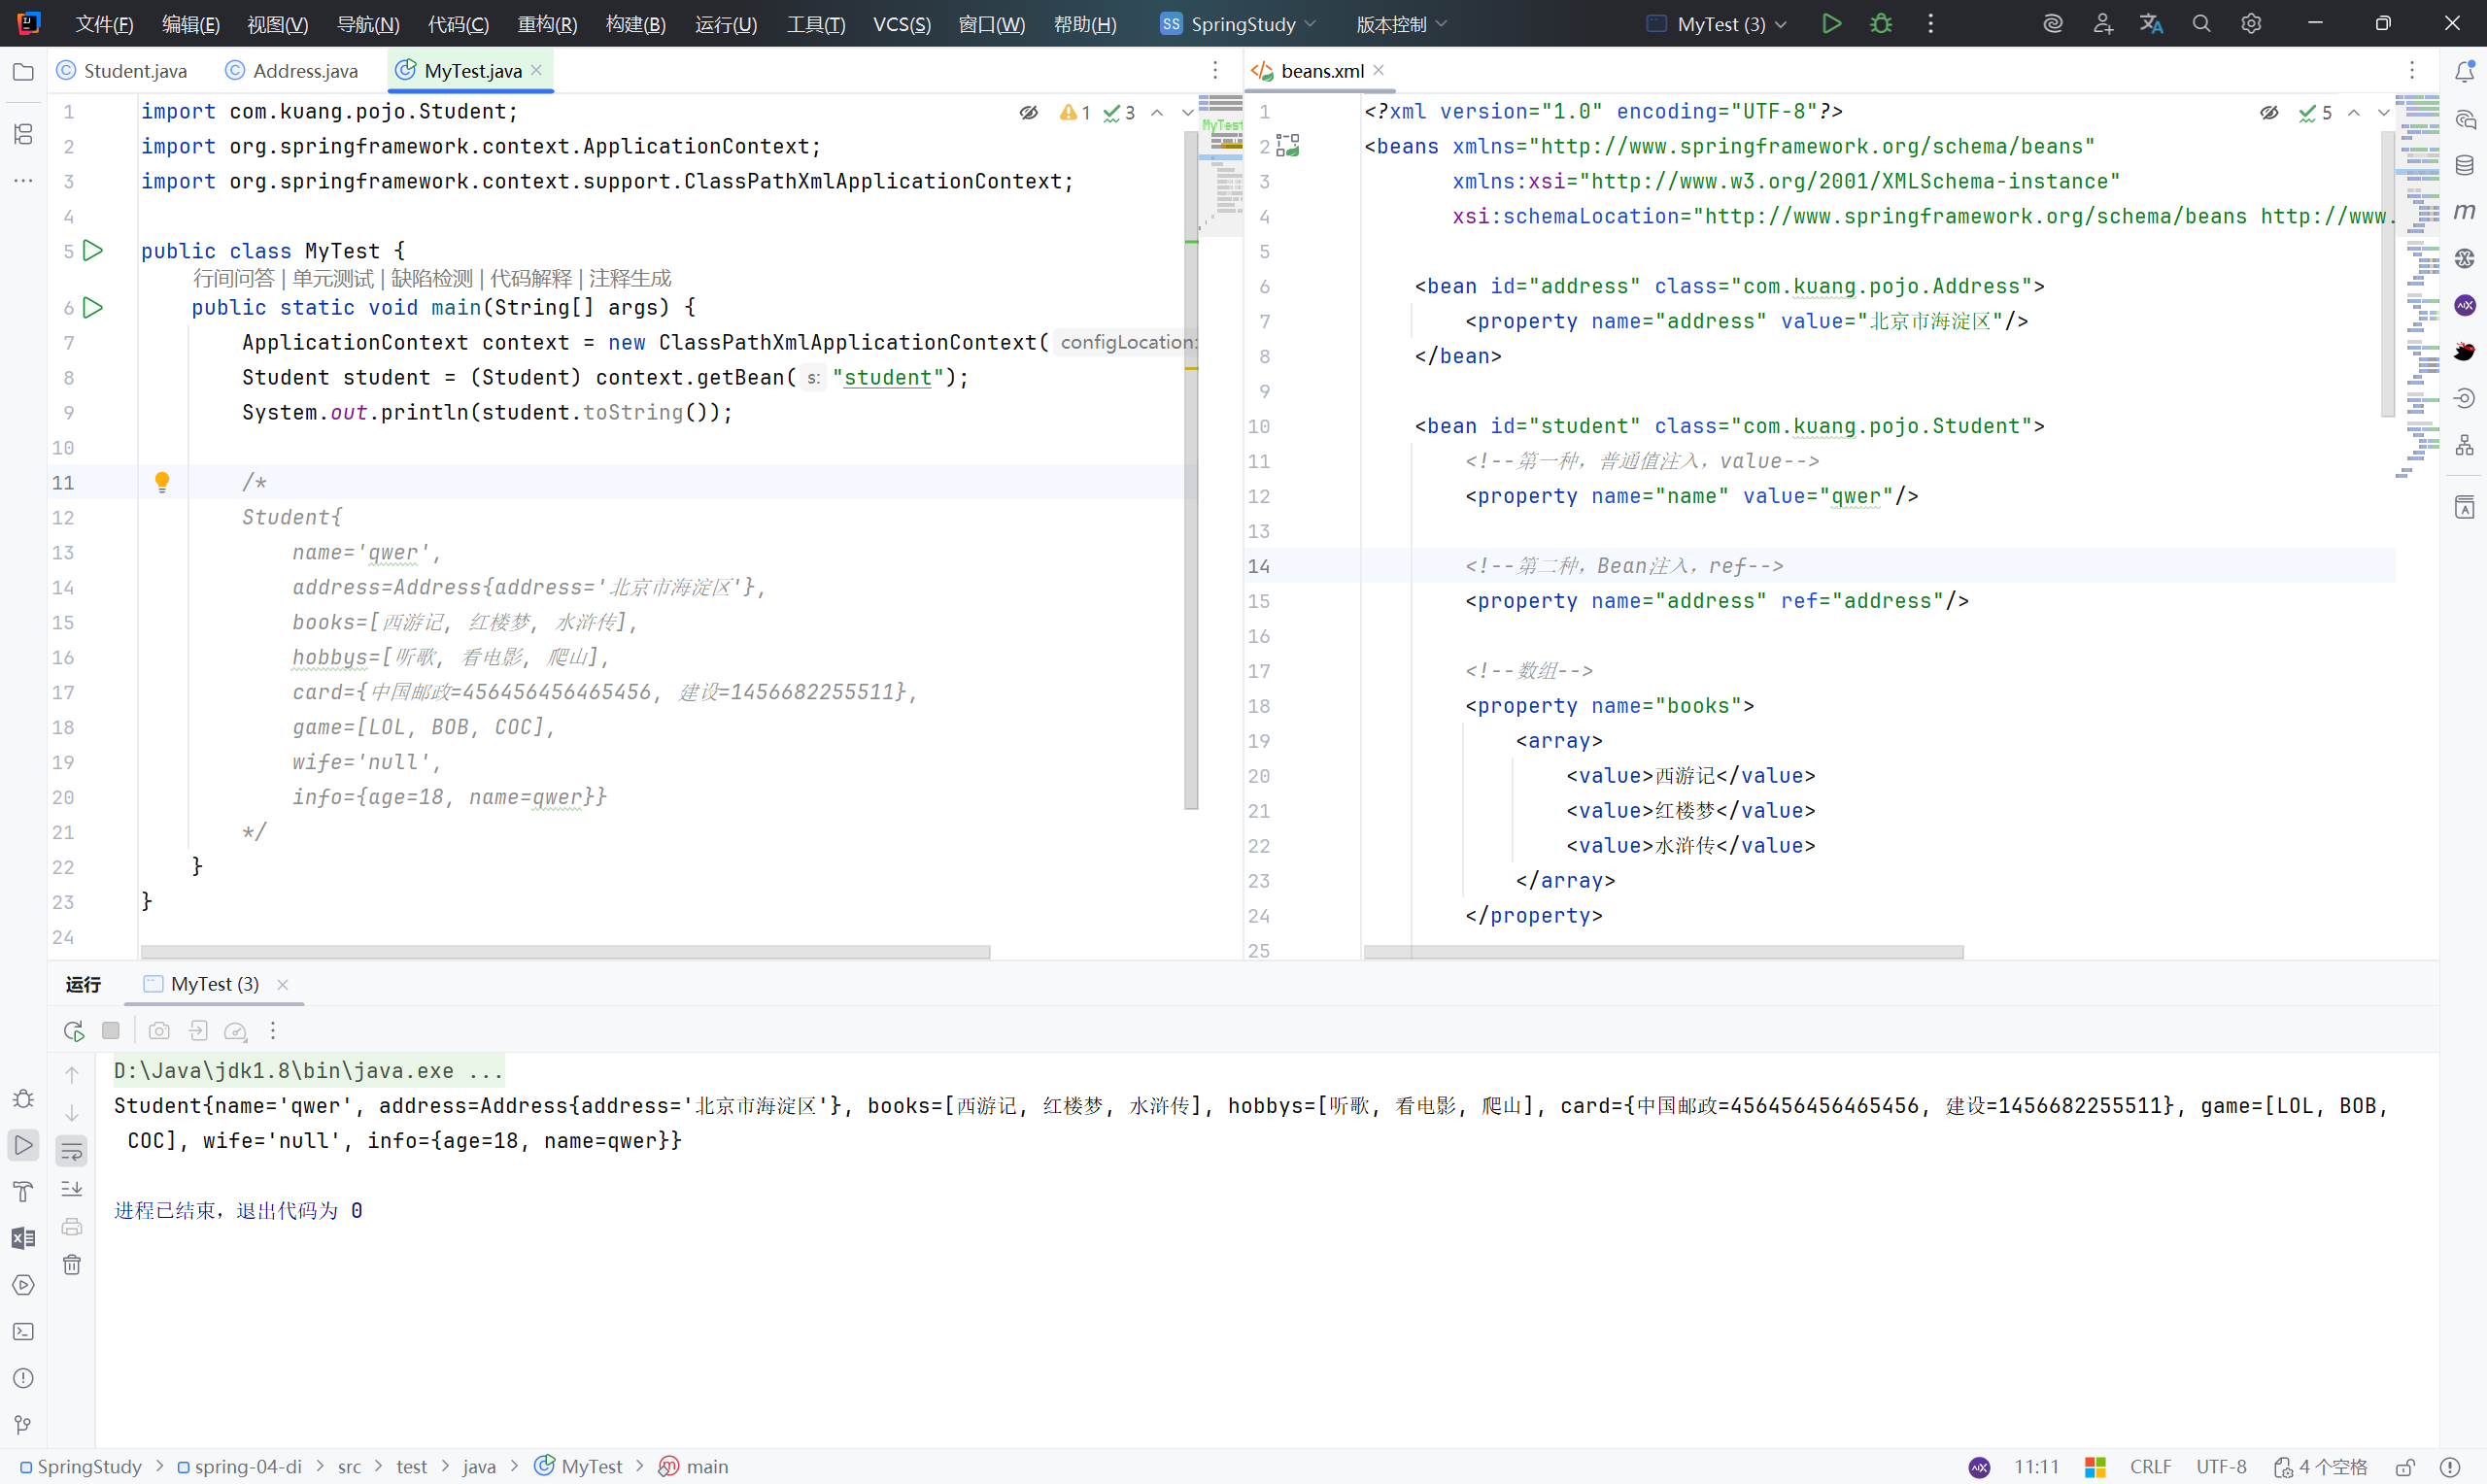The image size is (2487, 1484).
Task: Expand the 版本控制 dropdown
Action: point(1401,24)
